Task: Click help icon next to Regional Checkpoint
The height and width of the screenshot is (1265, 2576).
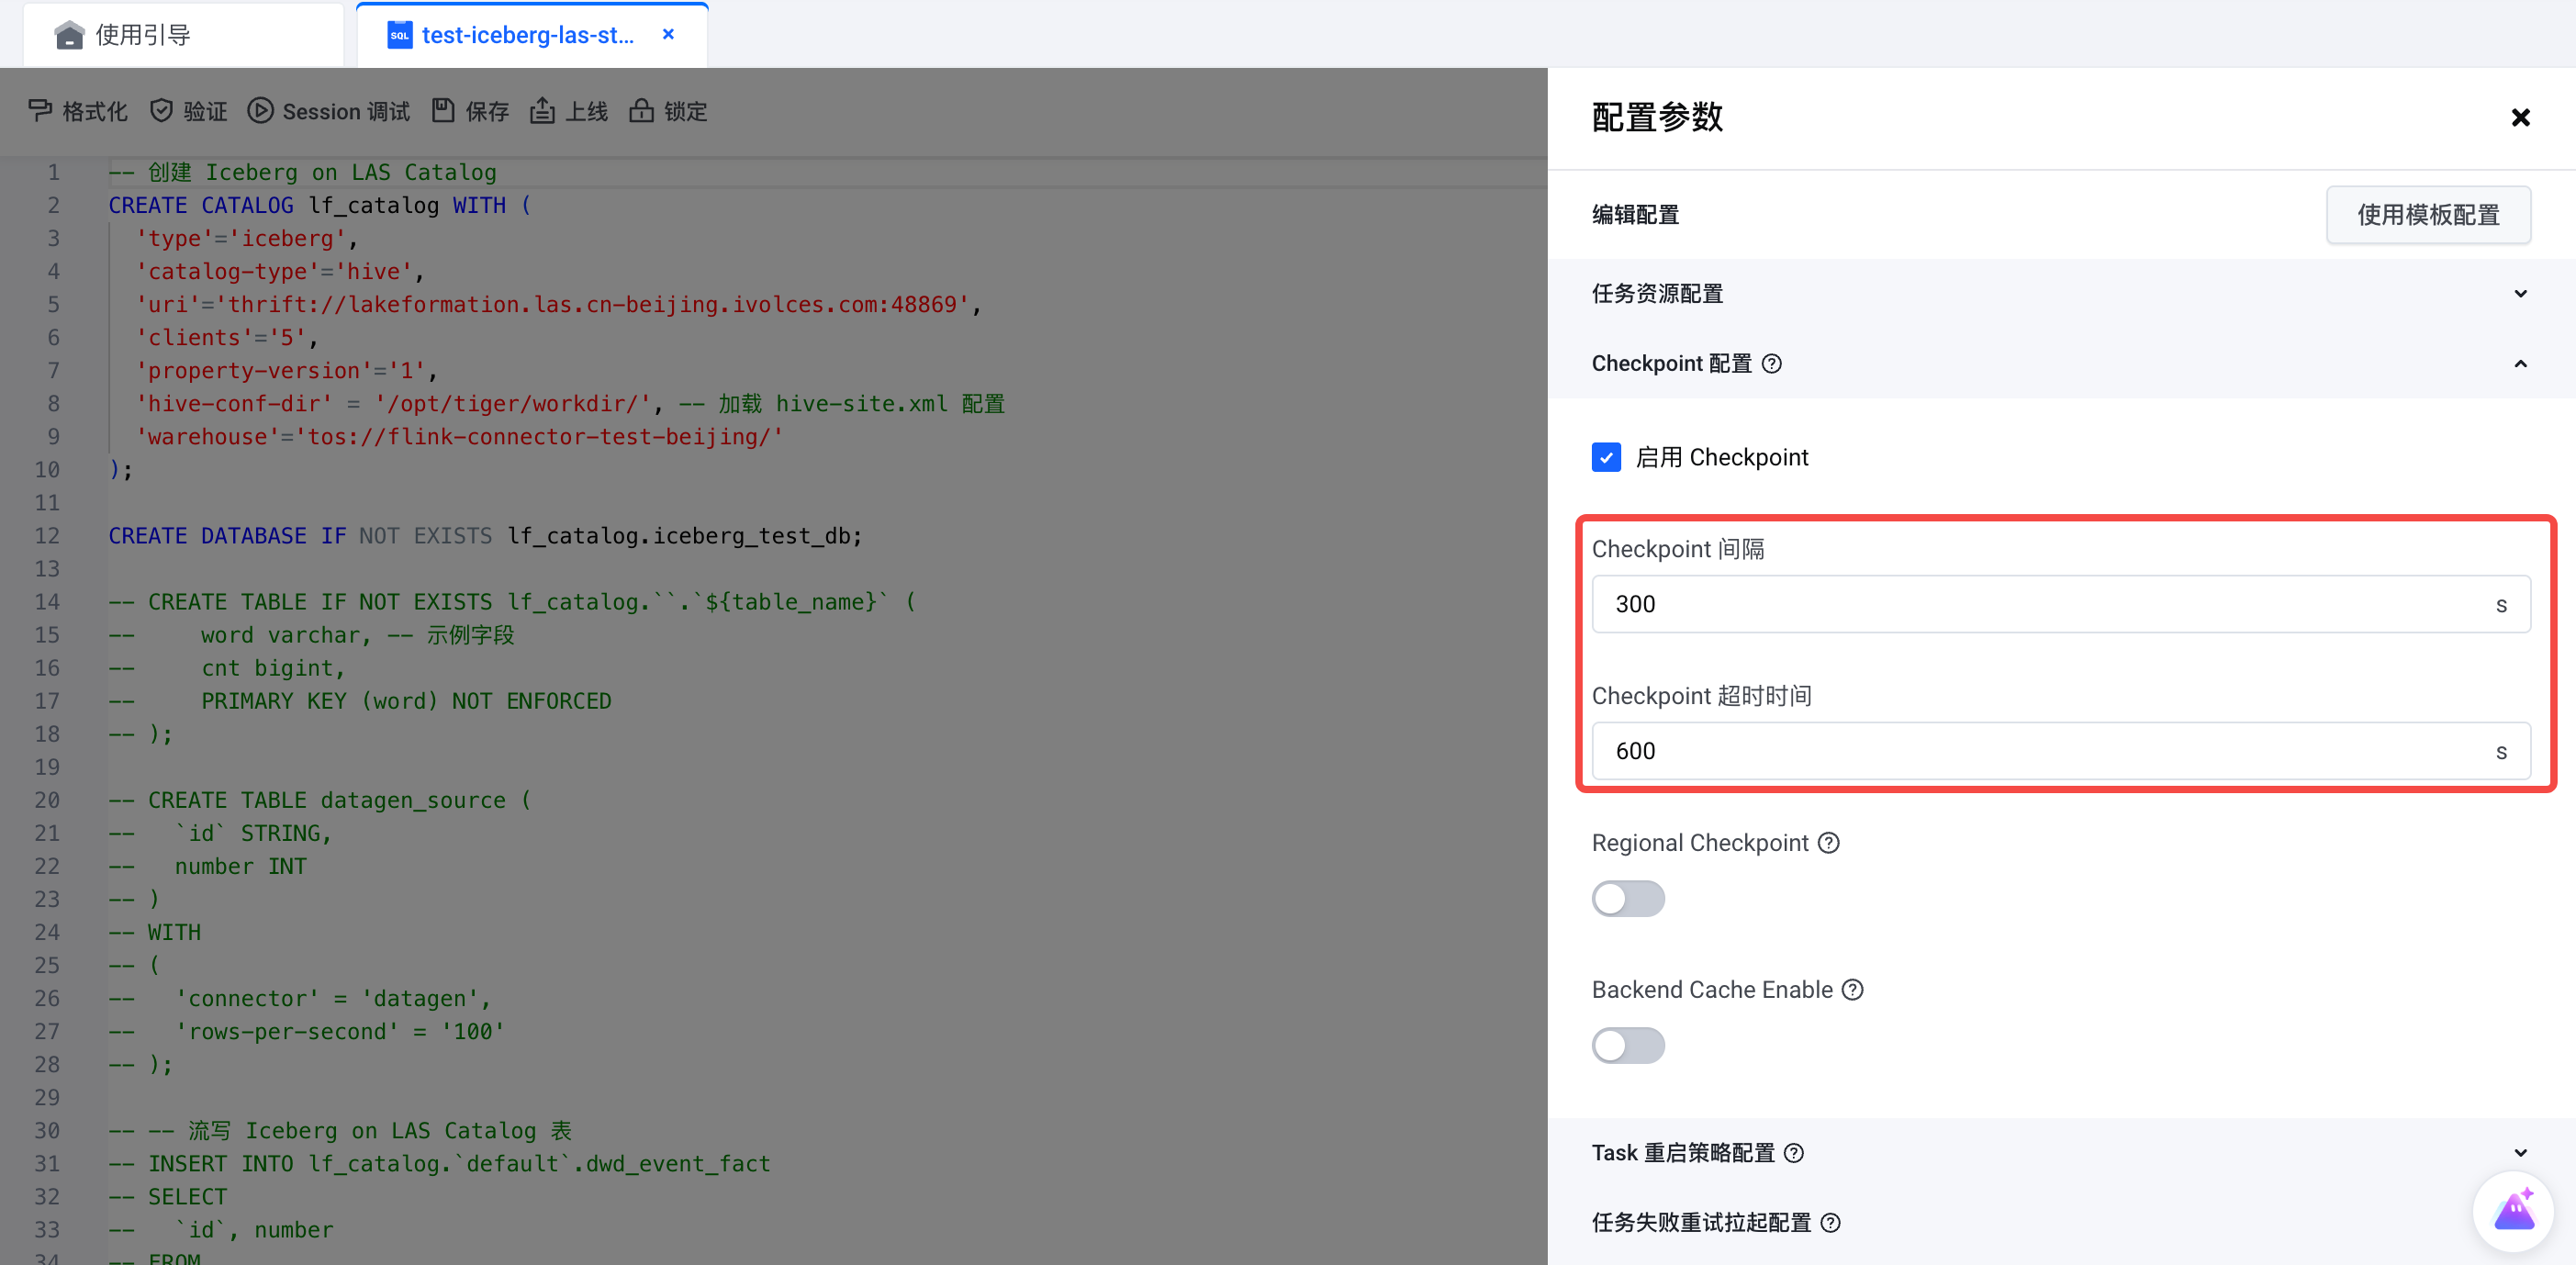Action: tap(1829, 843)
